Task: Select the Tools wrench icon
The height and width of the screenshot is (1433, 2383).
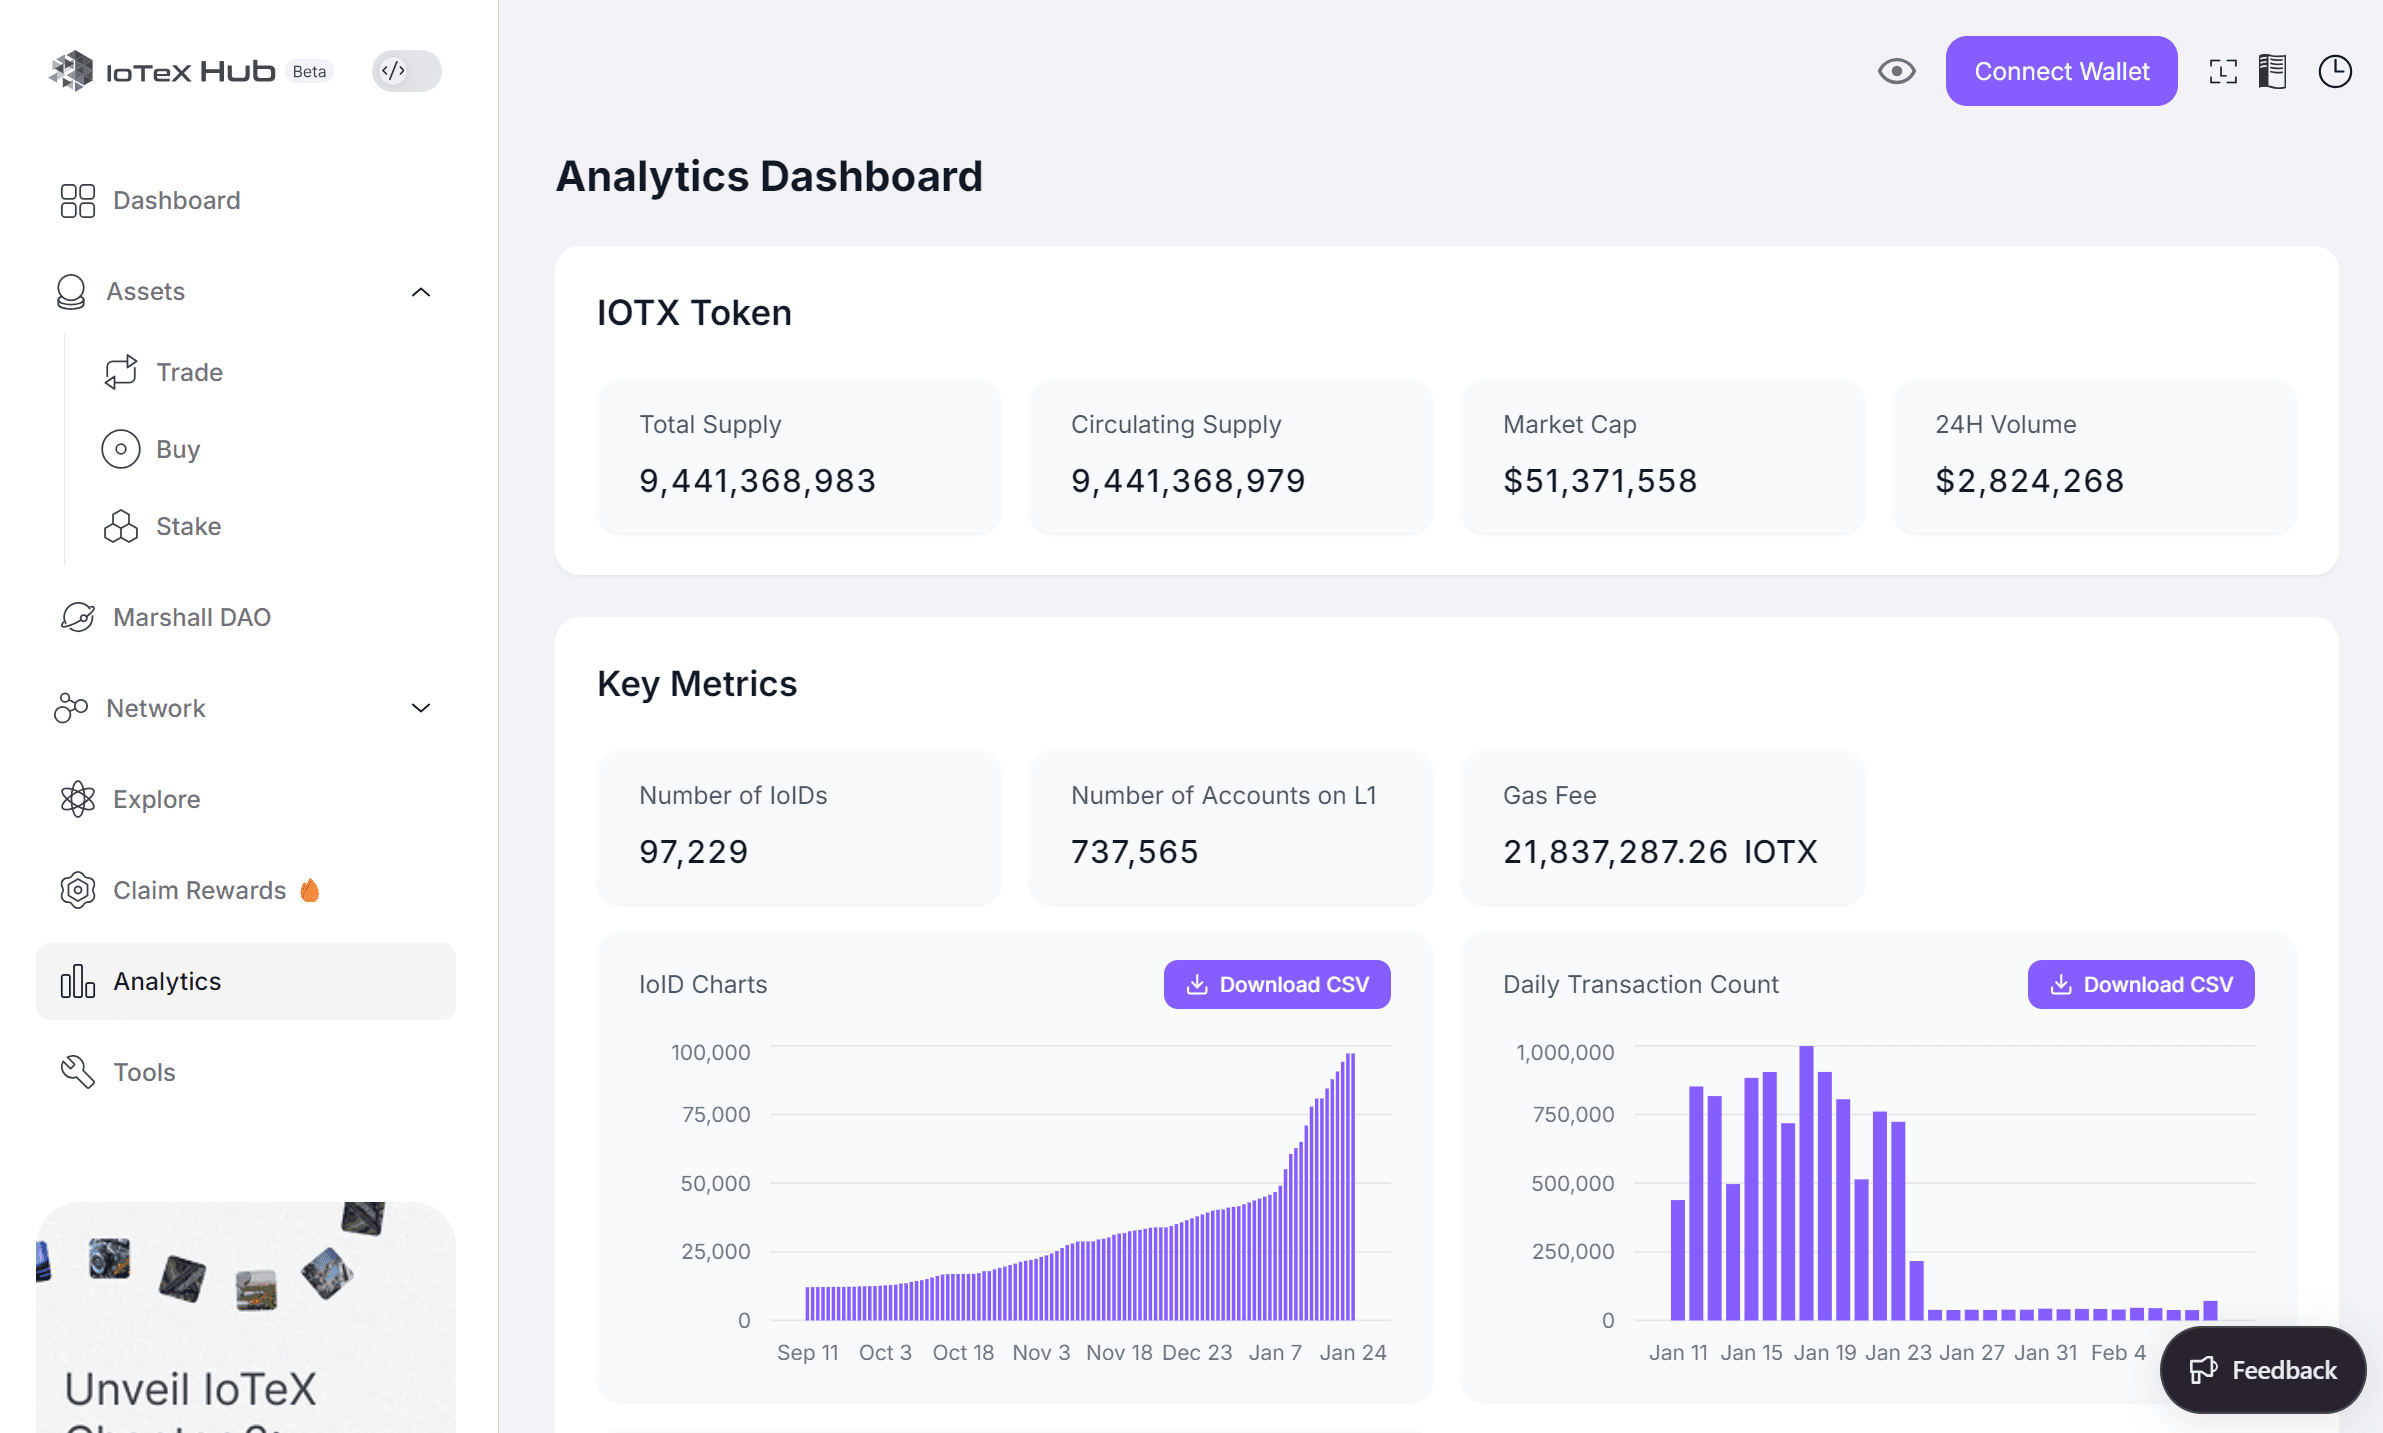Action: [75, 1071]
